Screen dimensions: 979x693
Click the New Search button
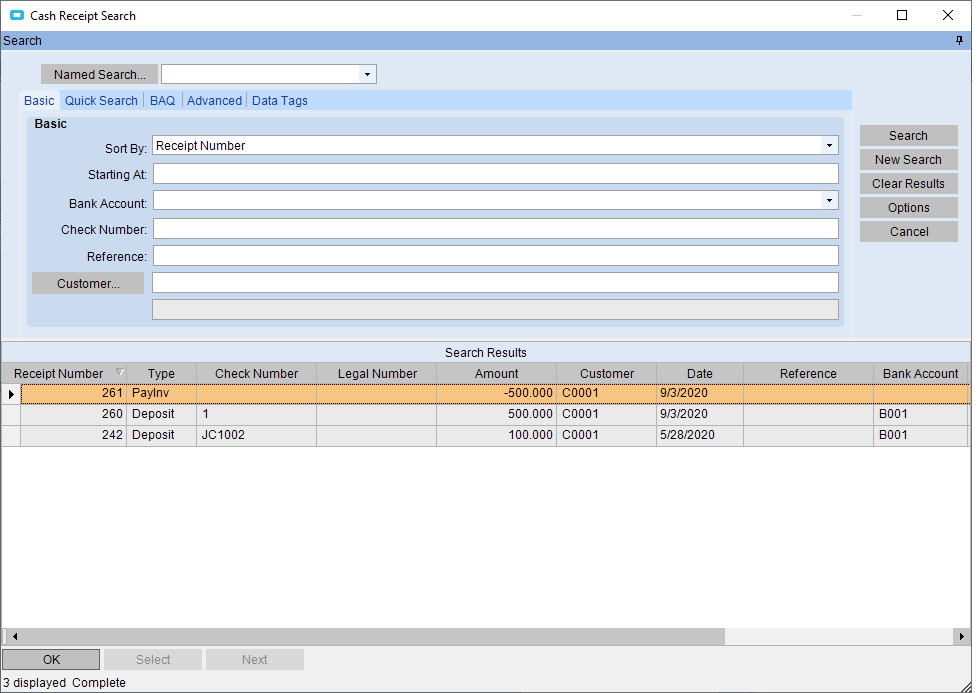(908, 160)
